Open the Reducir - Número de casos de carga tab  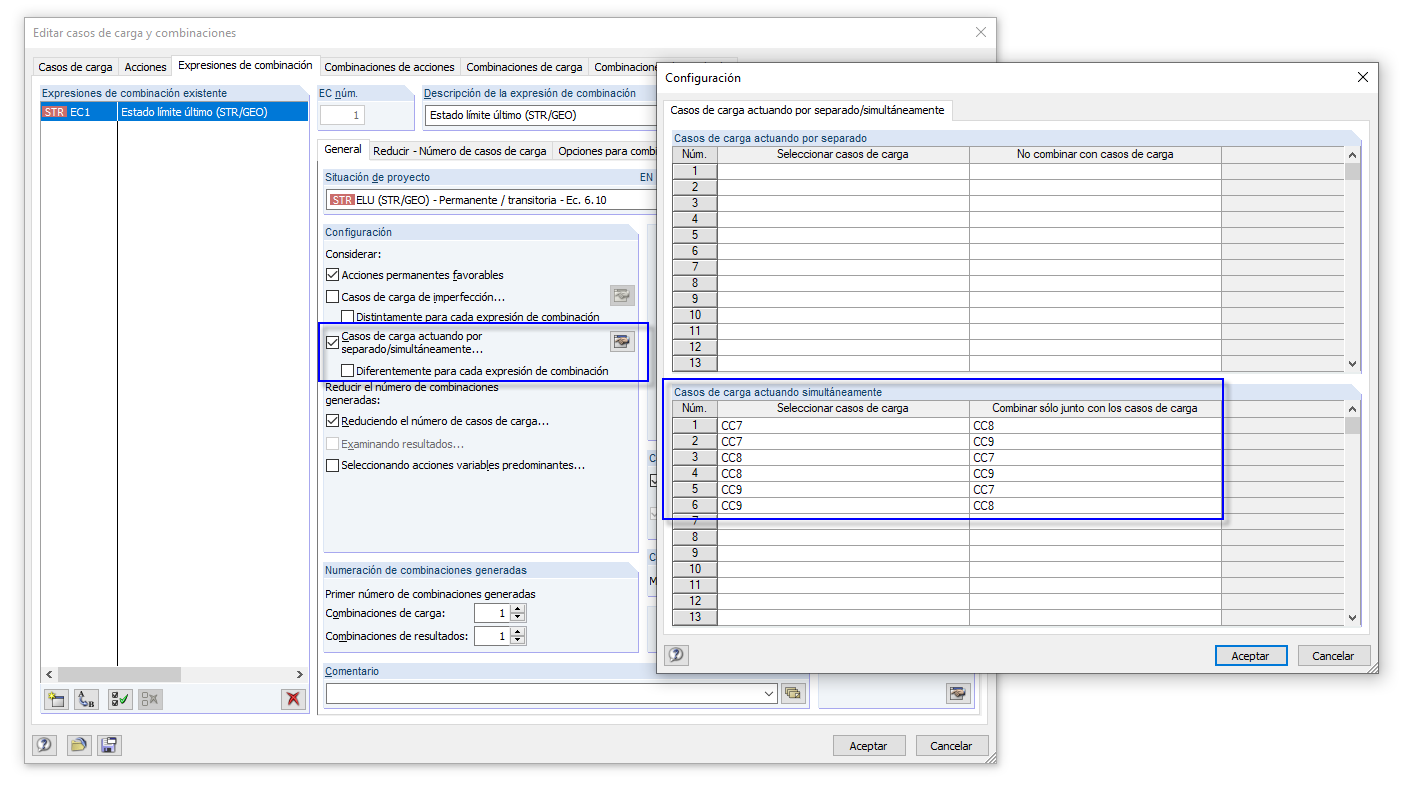pyautogui.click(x=460, y=151)
